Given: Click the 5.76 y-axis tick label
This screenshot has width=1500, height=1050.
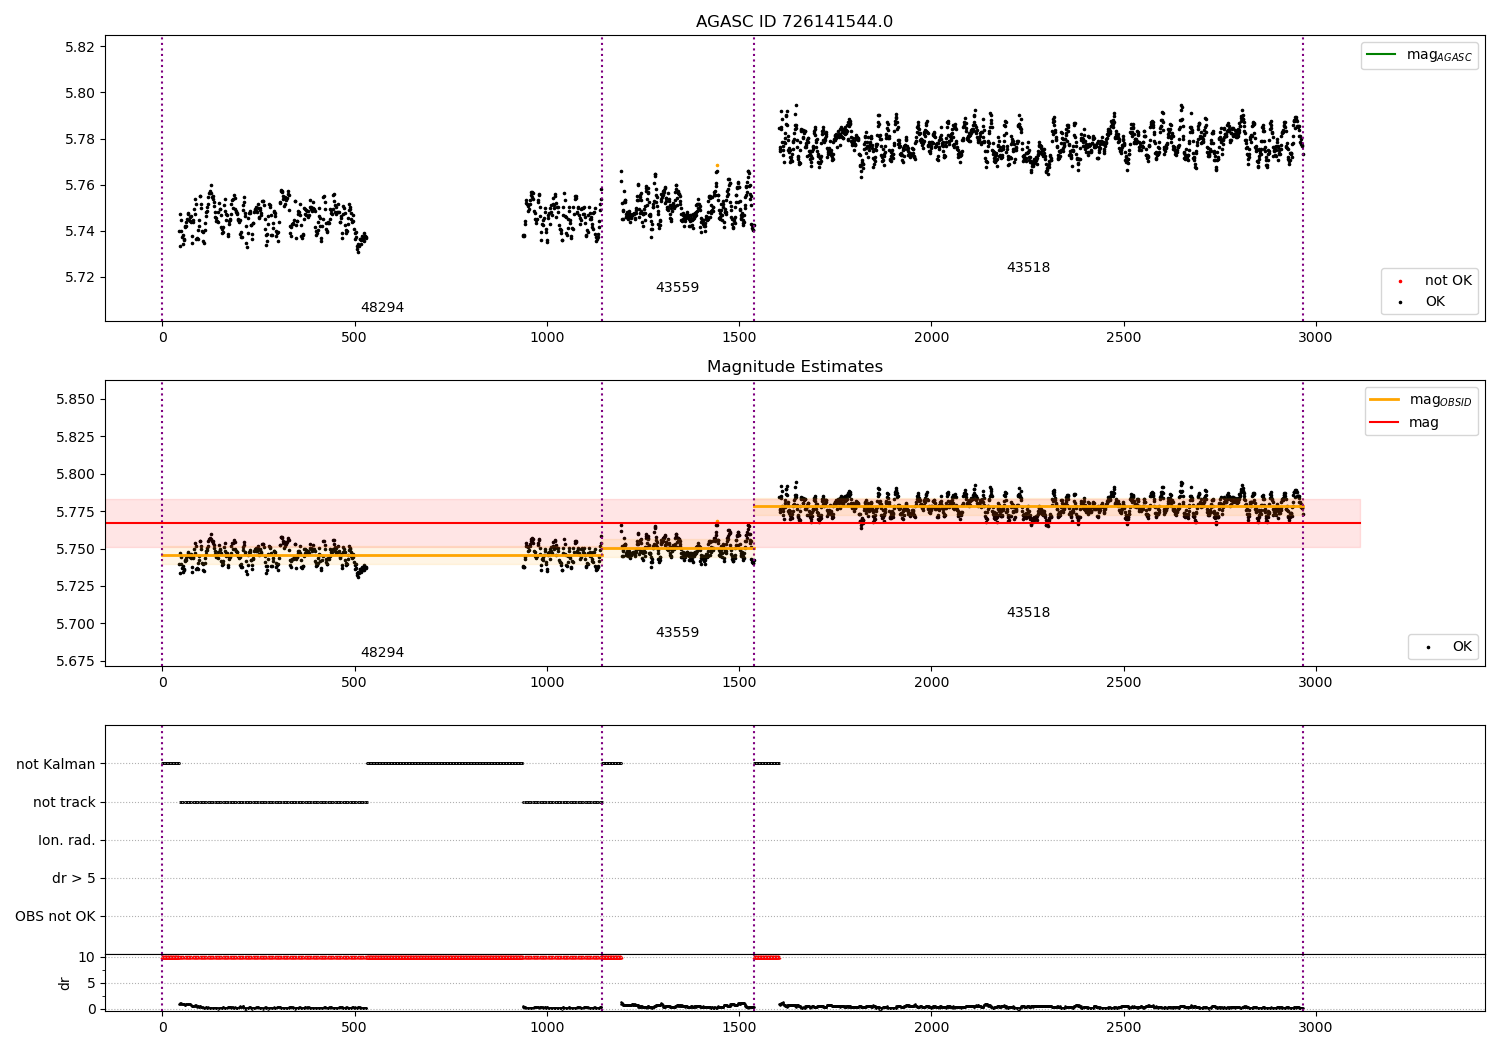Looking at the screenshot, I should [79, 185].
